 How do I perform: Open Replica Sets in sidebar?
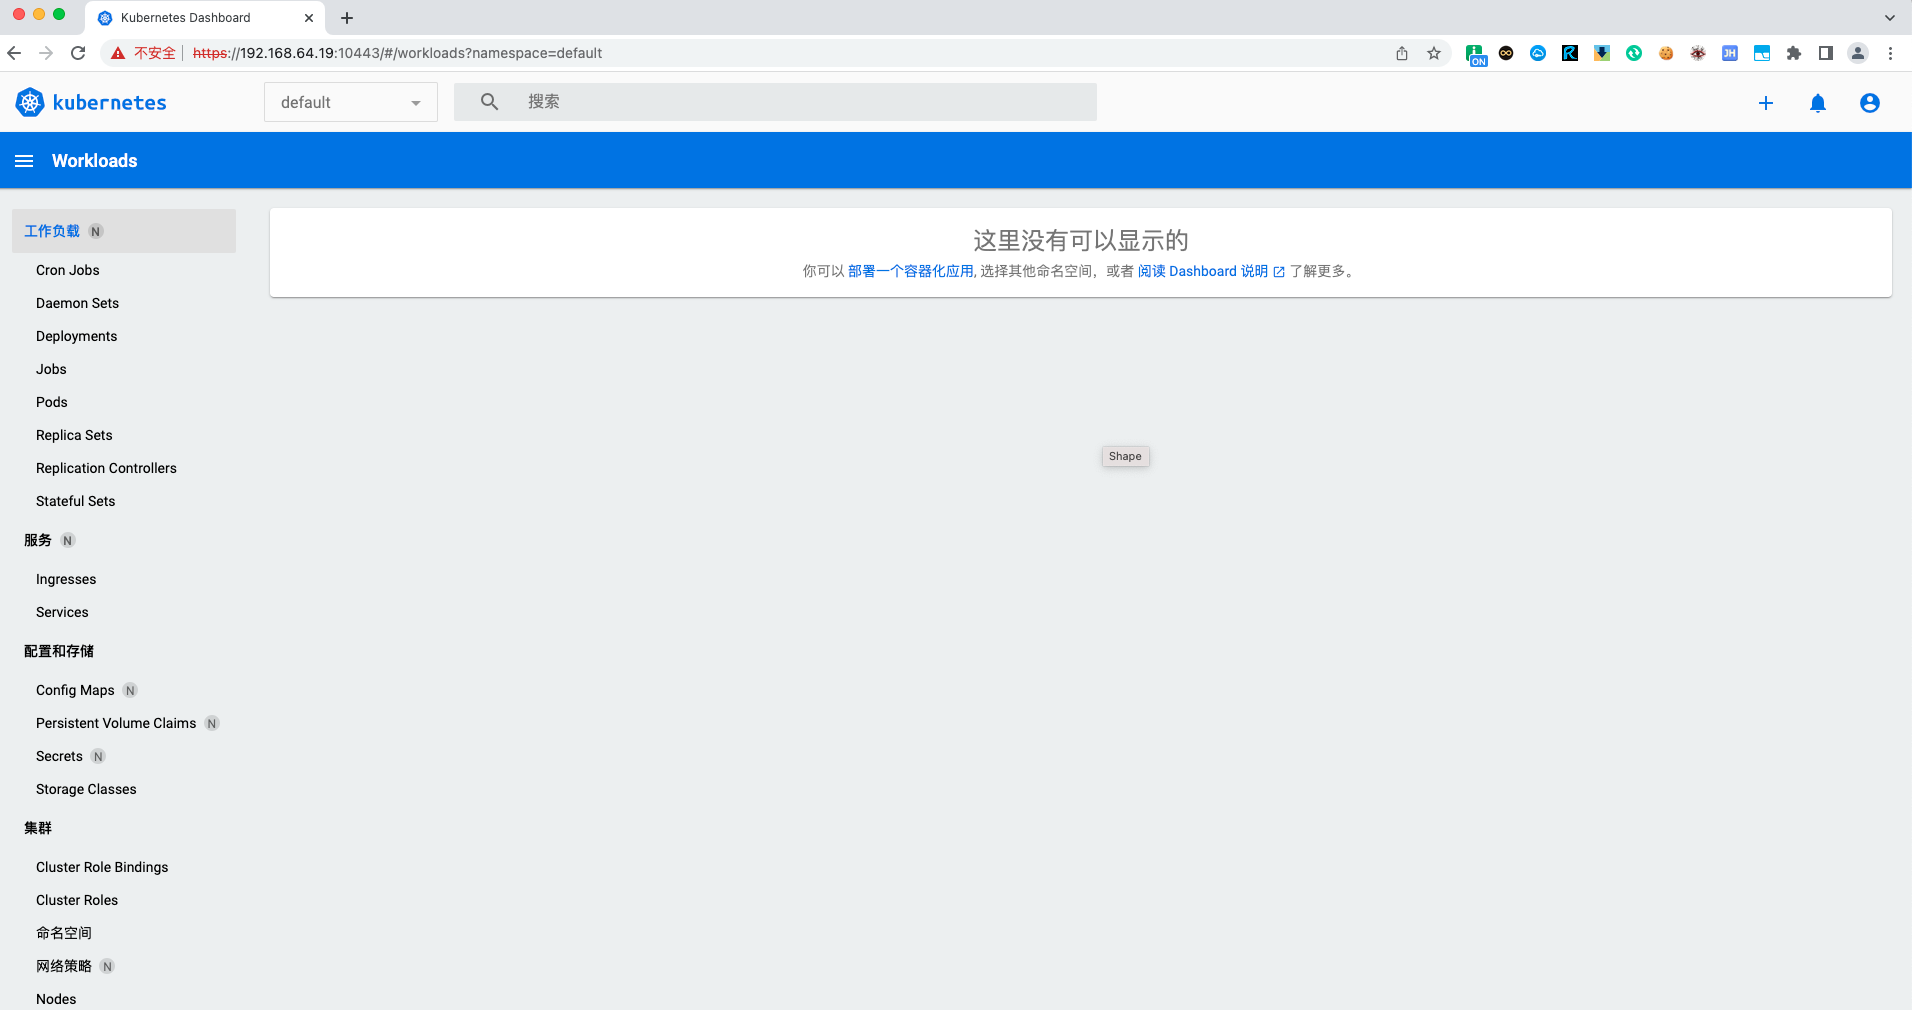(x=74, y=435)
